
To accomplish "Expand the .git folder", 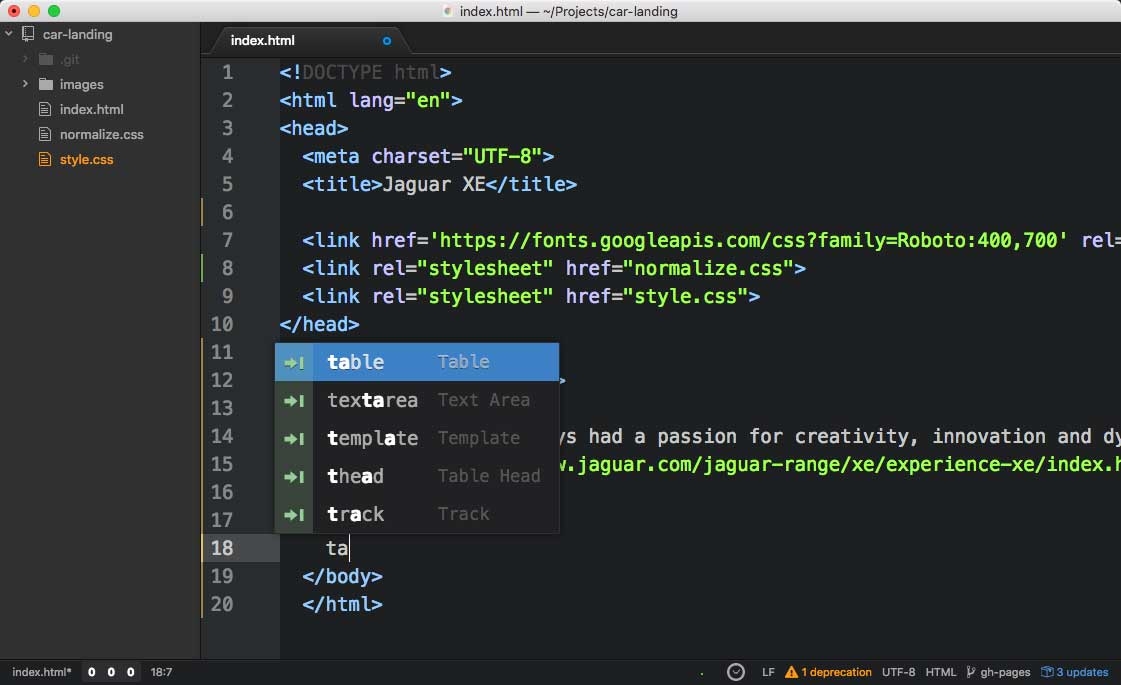I will pyautogui.click(x=25, y=59).
